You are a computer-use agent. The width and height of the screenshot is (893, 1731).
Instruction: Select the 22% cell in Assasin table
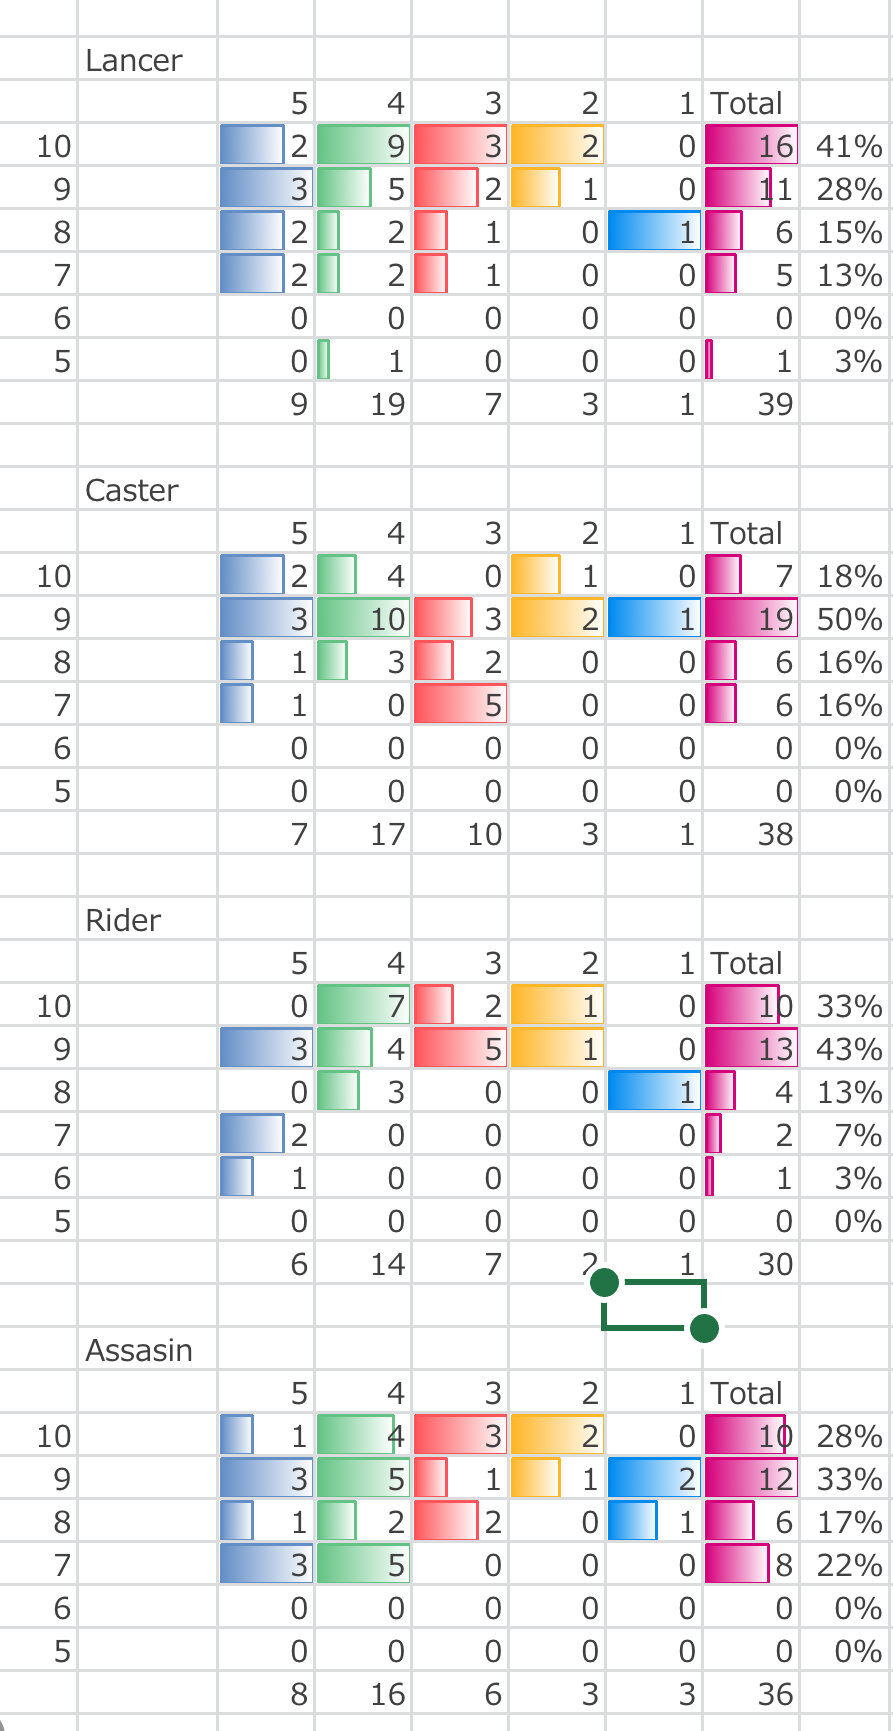click(x=848, y=1566)
